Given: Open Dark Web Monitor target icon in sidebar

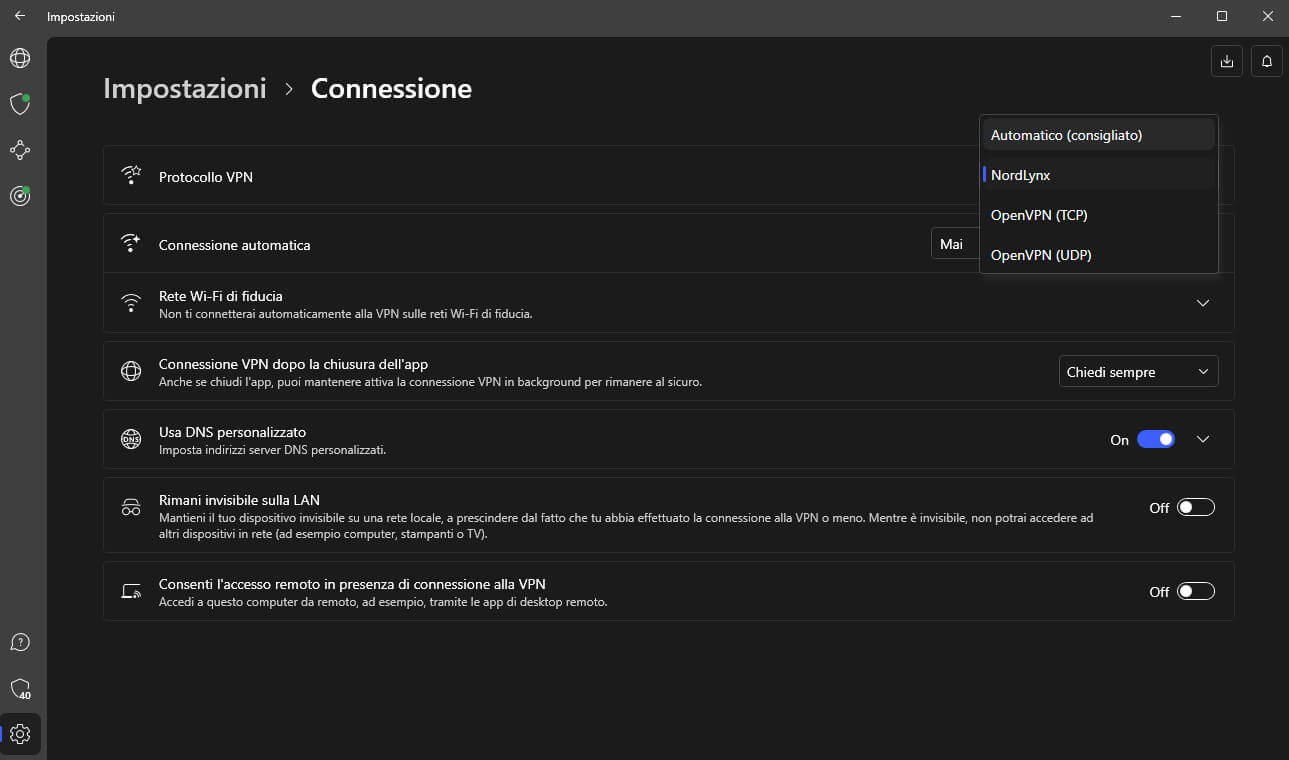Looking at the screenshot, I should tap(20, 196).
